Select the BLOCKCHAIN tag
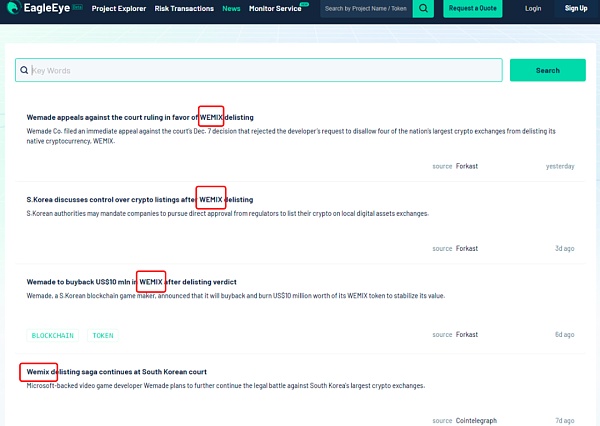This screenshot has width=600, height=426. coord(53,335)
